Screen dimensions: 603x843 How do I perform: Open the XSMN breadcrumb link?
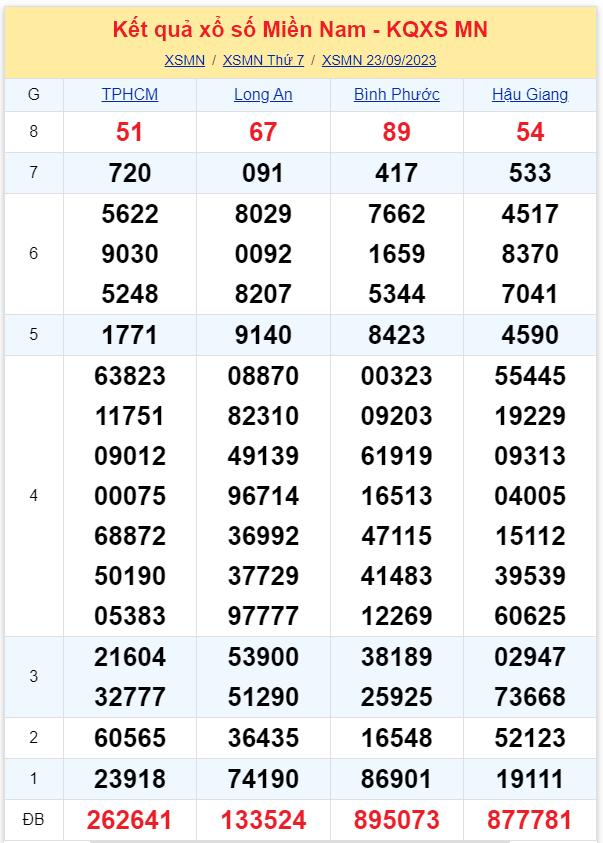click(x=184, y=60)
